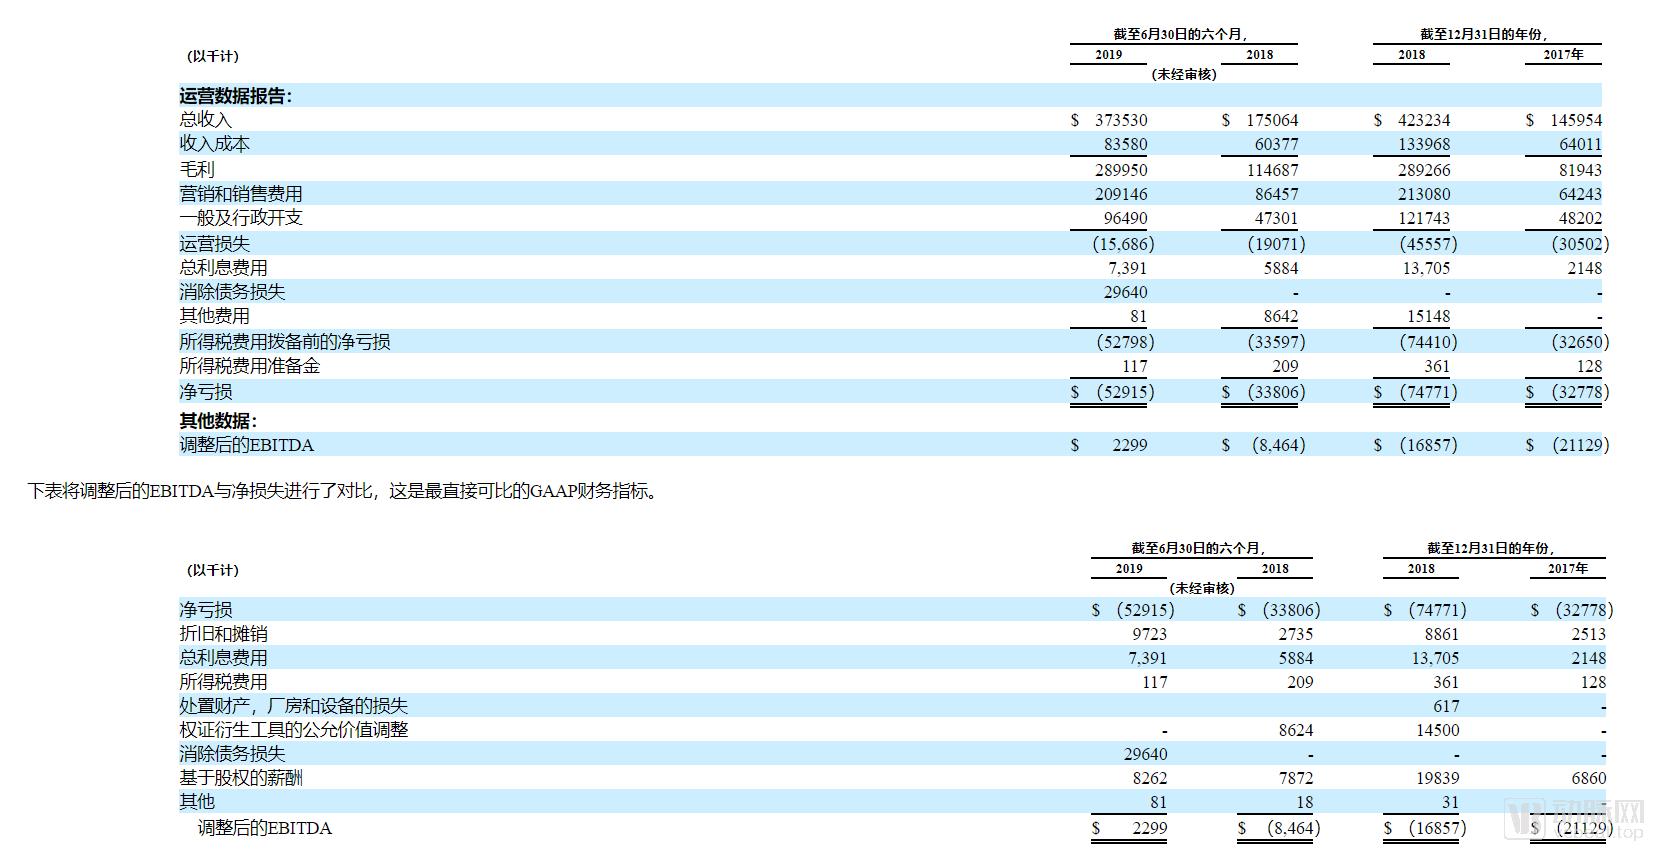This screenshot has height=858, width=1661.
Task: Click the 折旧和摊销 value 9723
Action: point(1147,634)
